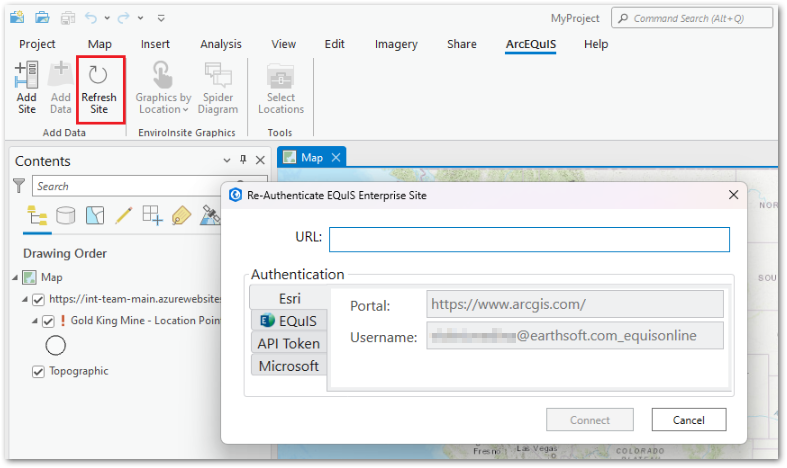Click the Gold King Mine circle symbol
Viewport: 787px width, 468px height.
[56, 345]
